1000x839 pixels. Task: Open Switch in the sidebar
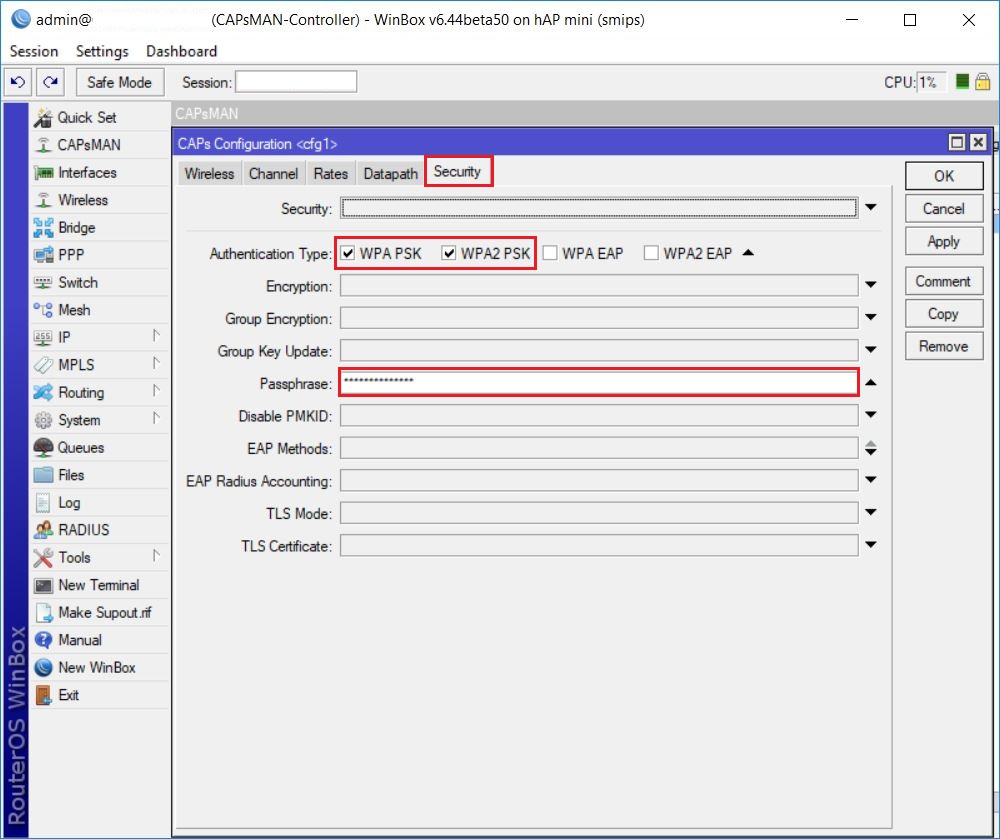click(x=100, y=282)
